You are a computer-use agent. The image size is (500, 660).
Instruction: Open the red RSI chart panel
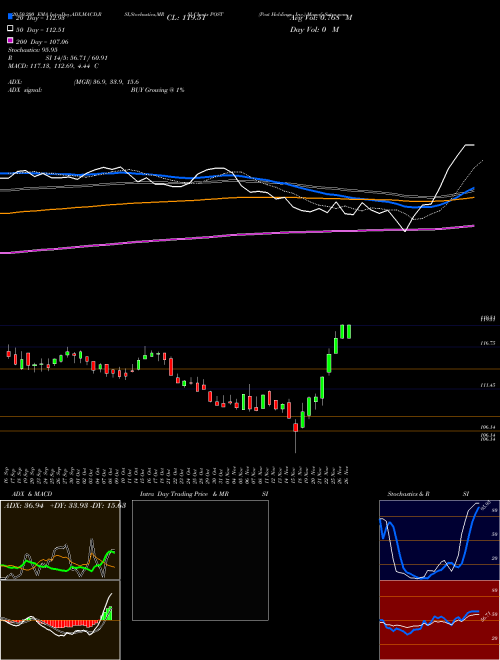439,620
